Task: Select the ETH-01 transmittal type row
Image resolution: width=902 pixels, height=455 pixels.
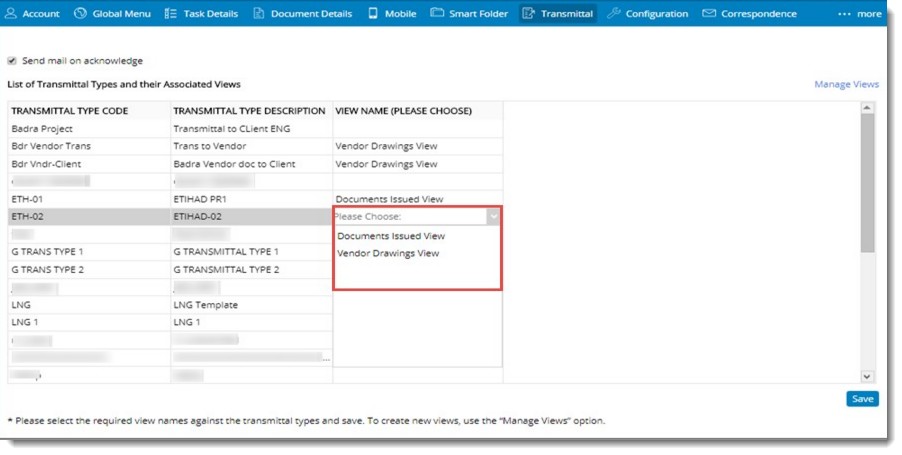Action: click(88, 199)
